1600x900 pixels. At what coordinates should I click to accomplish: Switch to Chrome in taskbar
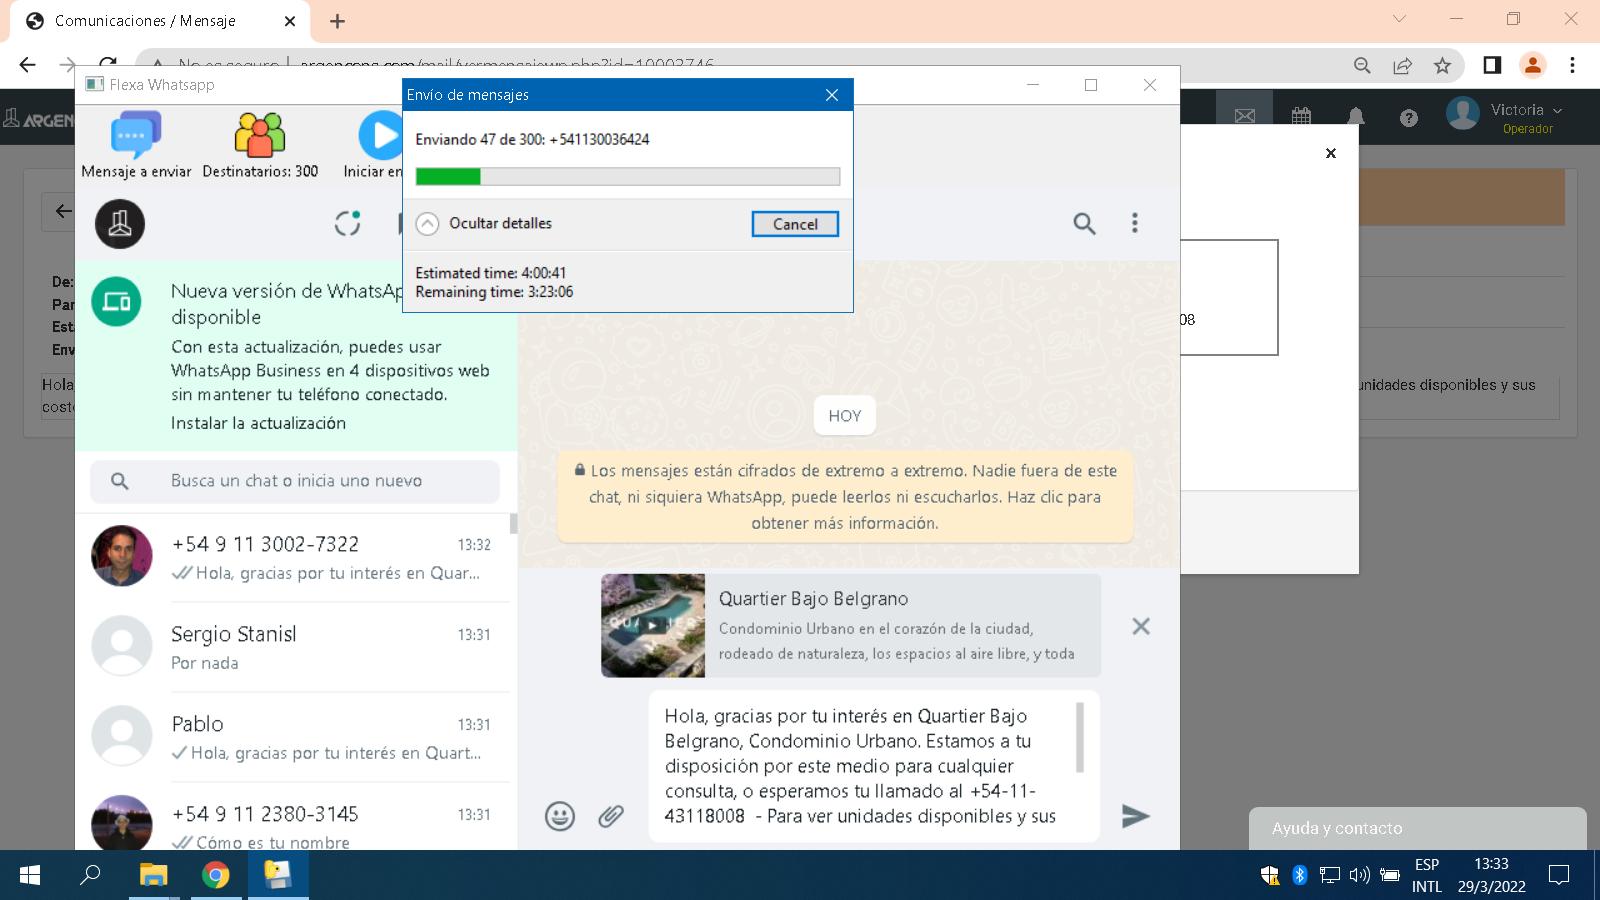point(215,875)
